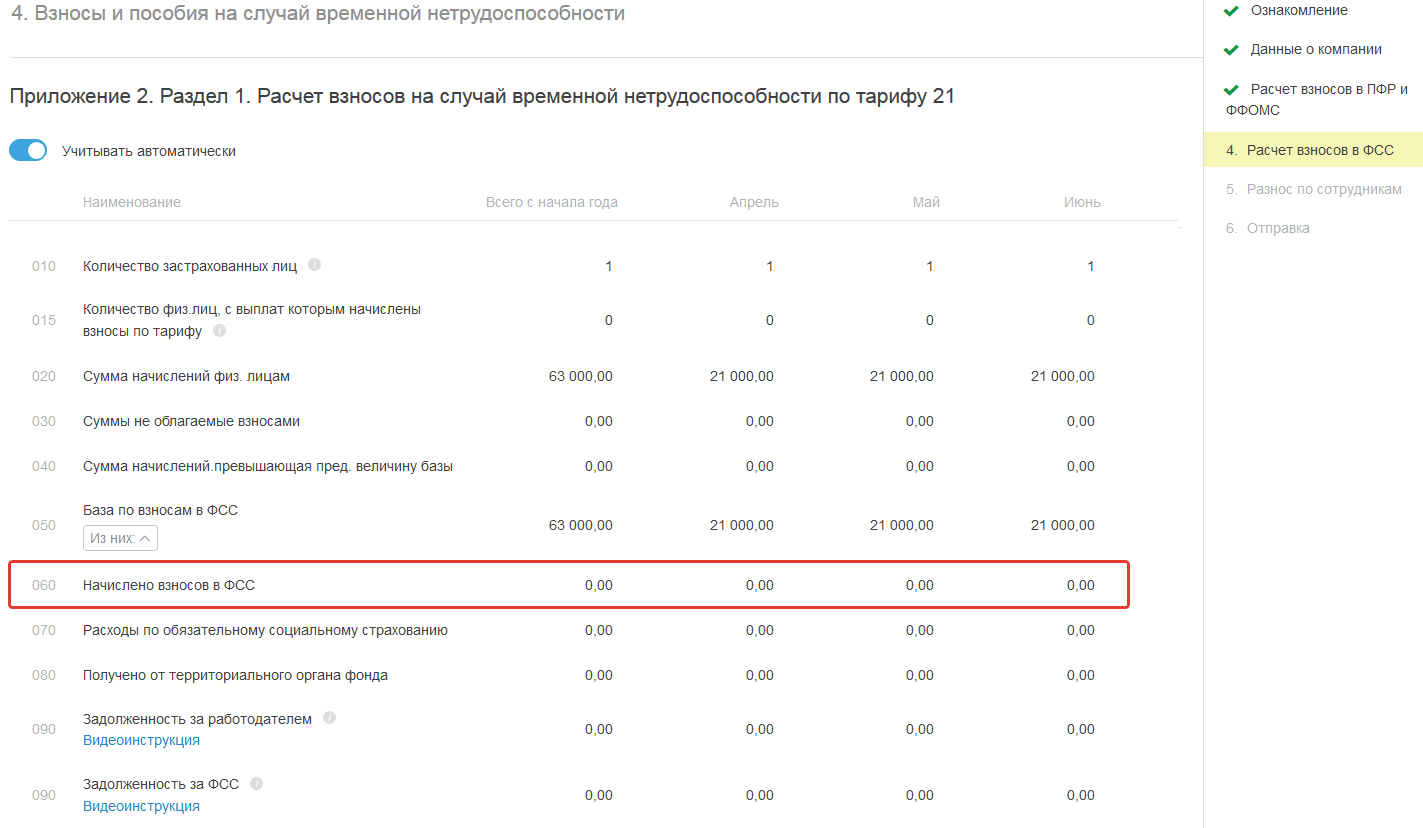This screenshot has width=1423, height=828.
Task: Select Июнь amount for Сумма начислений физ. лицам
Action: (1063, 377)
